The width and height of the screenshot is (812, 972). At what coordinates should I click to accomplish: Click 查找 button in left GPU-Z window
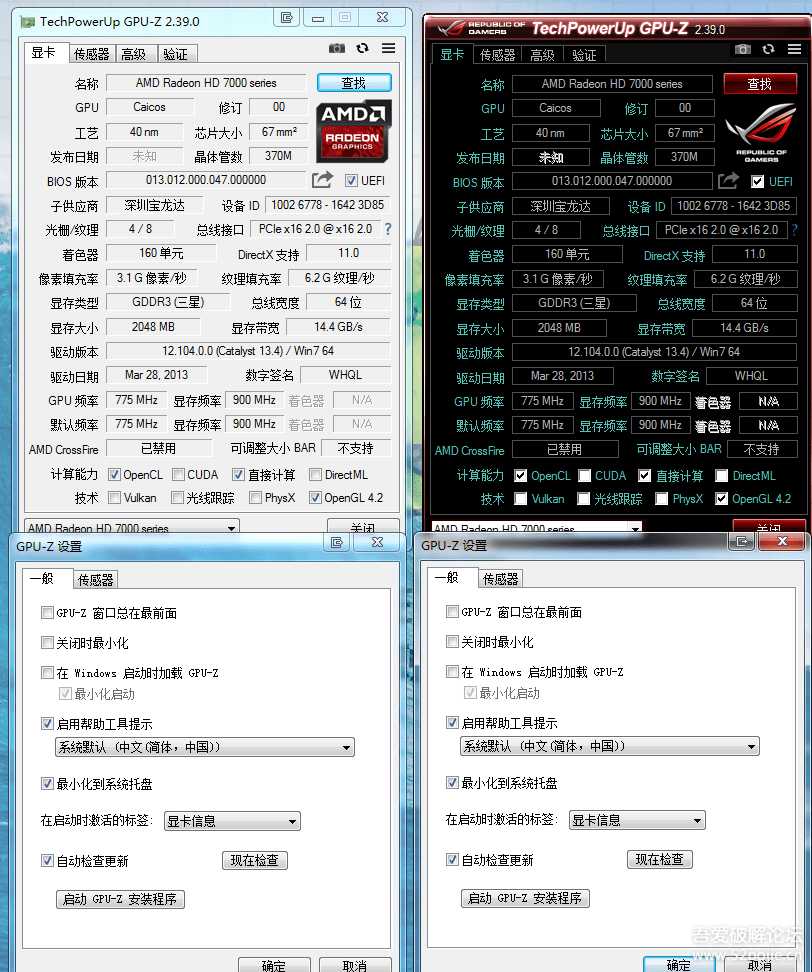354,82
